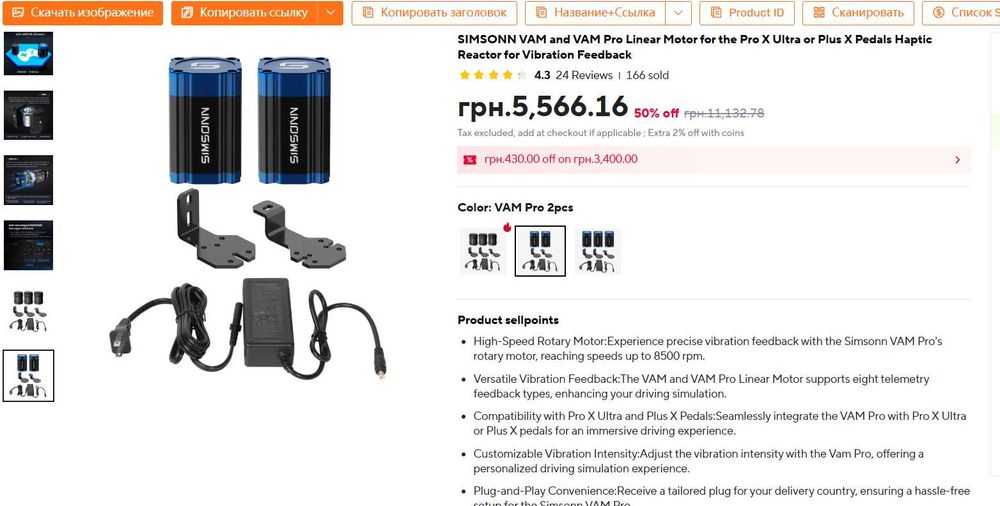Pick the black three motors hot variant
This screenshot has width=1000, height=506.
[x=483, y=251]
